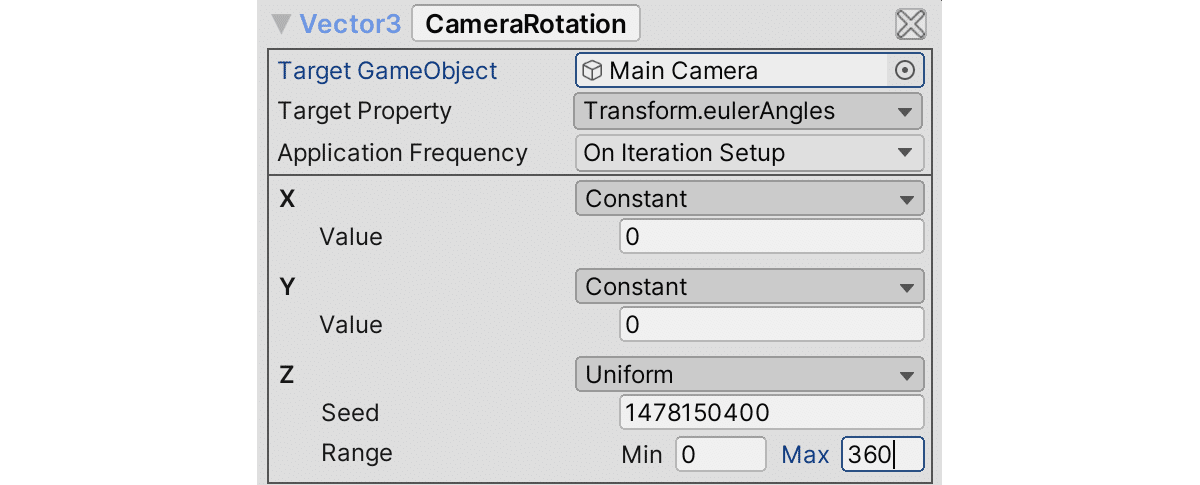Click the Min label in Range row
Screen dimensions: 1200x485
(641, 455)
